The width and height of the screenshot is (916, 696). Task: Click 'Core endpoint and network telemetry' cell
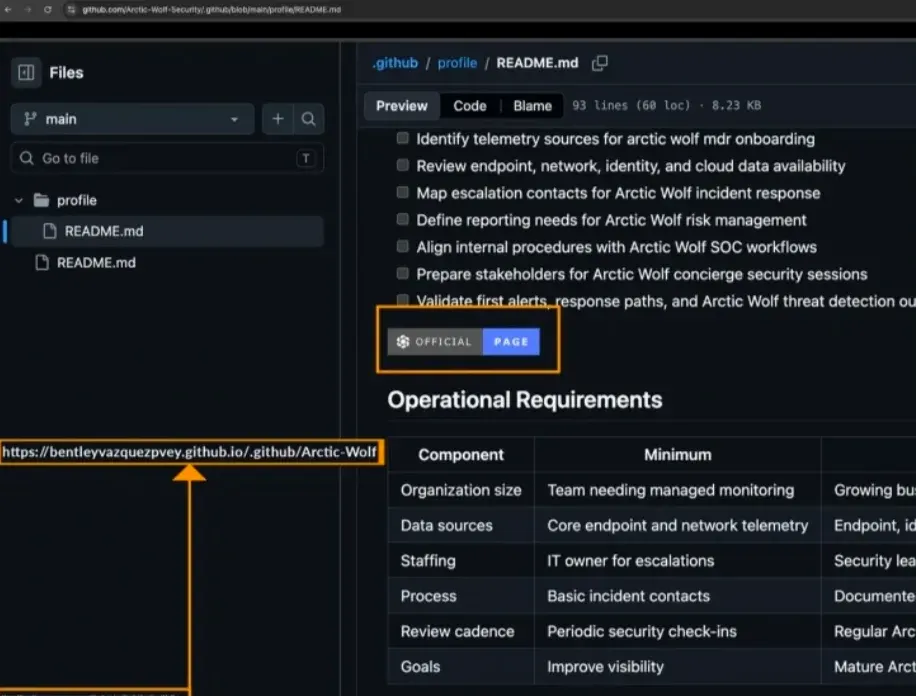[x=678, y=525]
